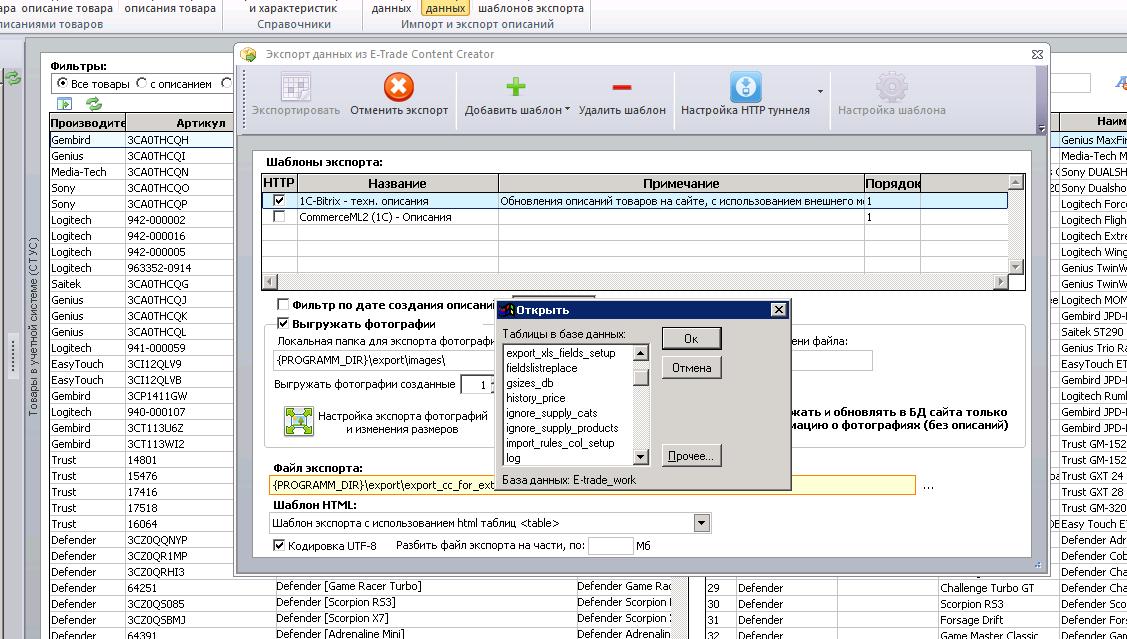Click и характеристик ribbon item
The width and height of the screenshot is (1127, 639).
[293, 9]
